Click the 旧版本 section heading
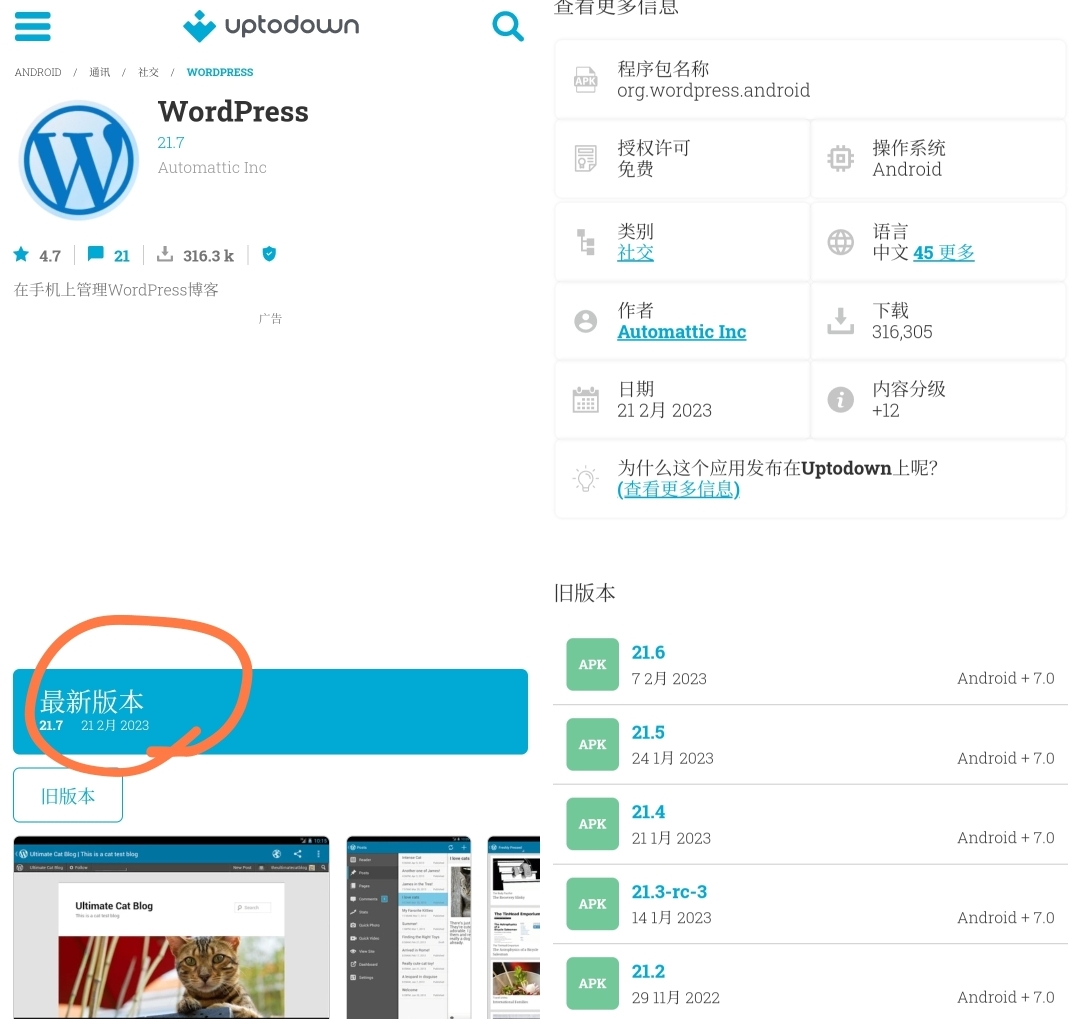Image resolution: width=1080 pixels, height=1019 pixels. click(585, 593)
